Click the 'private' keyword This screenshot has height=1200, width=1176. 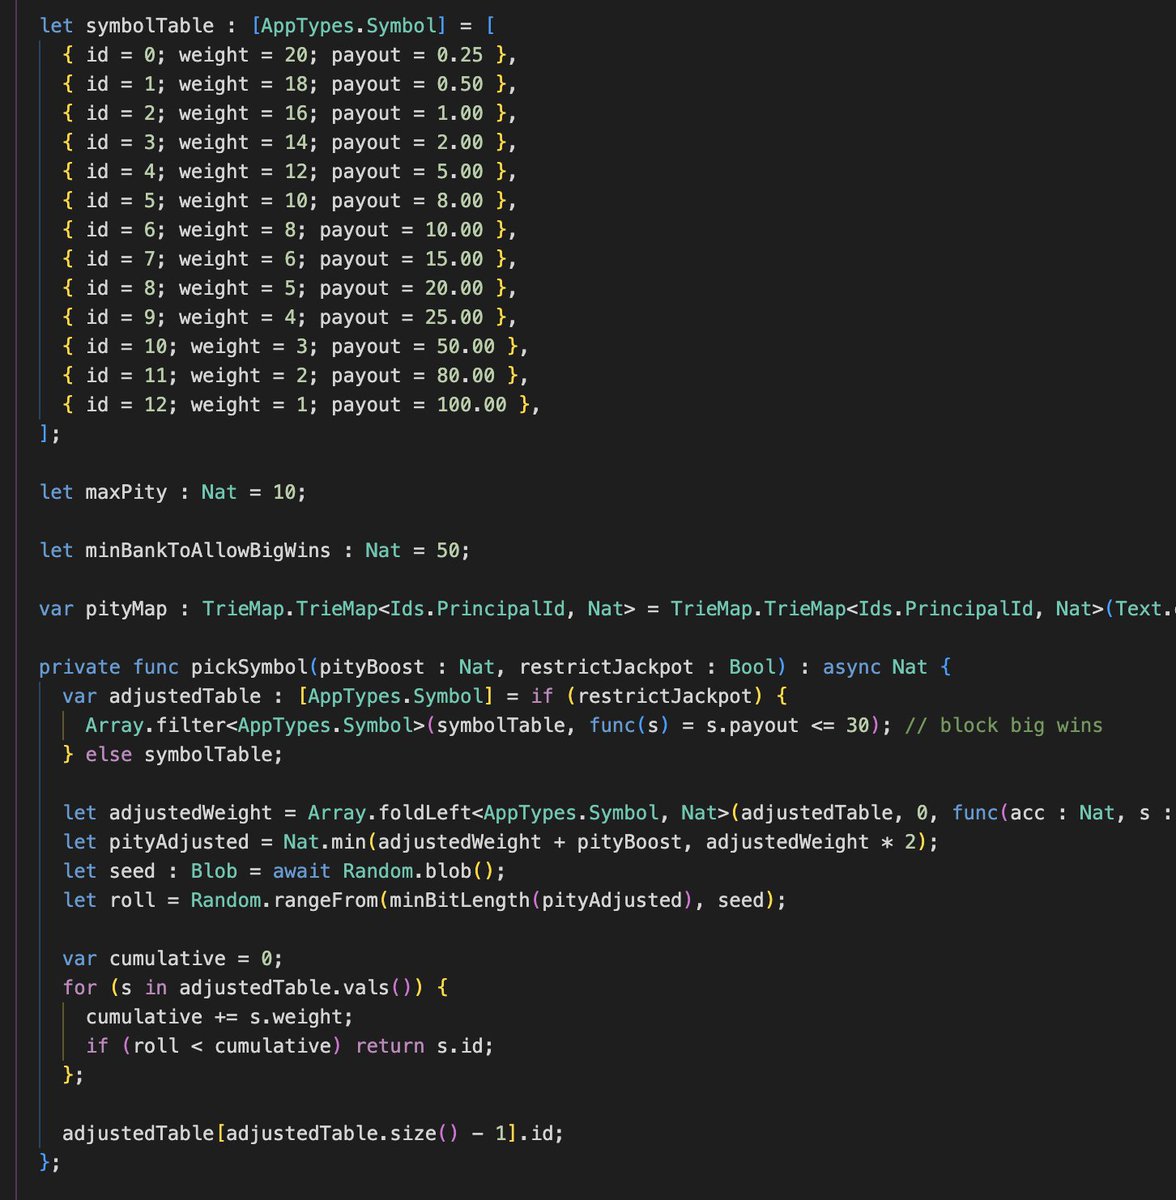(x=80, y=667)
